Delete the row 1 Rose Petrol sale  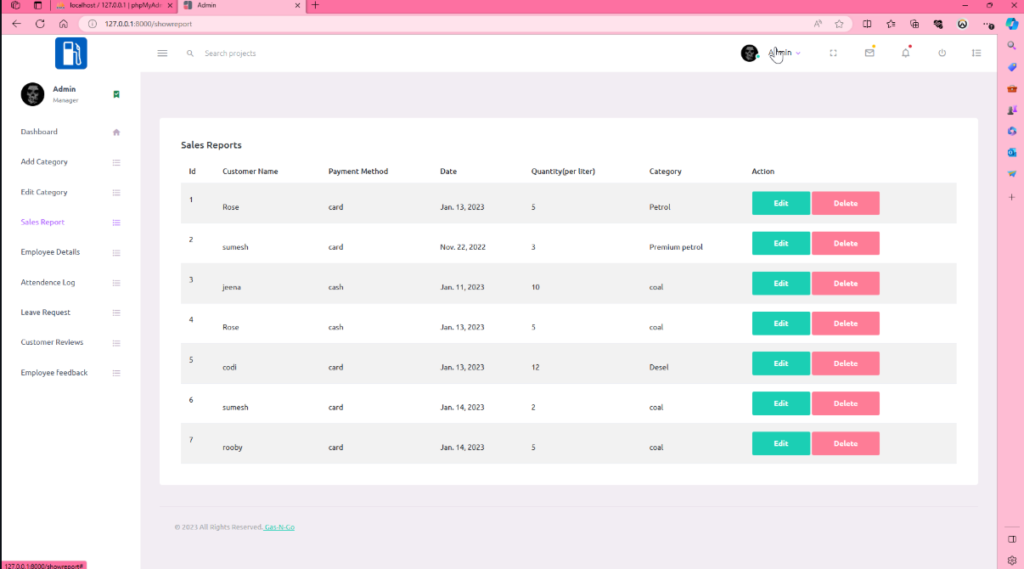click(x=845, y=203)
